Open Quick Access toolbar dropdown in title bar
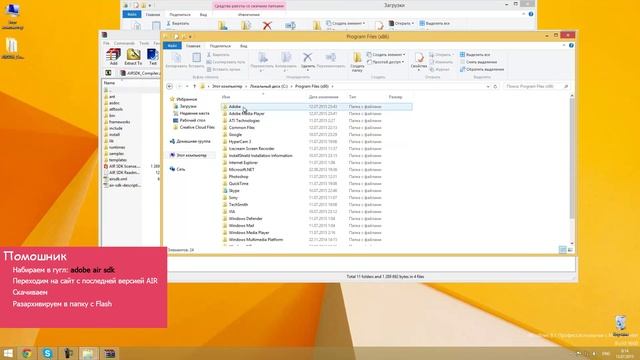The width and height of the screenshot is (640, 360). click(x=190, y=37)
